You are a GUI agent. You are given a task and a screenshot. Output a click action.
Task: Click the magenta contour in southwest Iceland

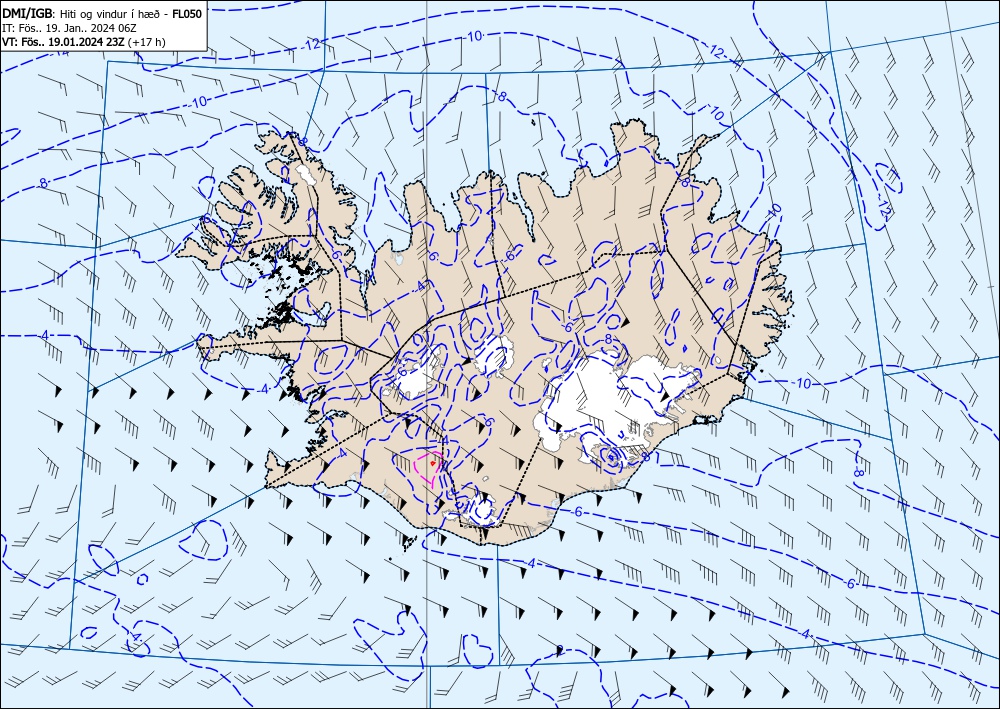click(x=429, y=469)
